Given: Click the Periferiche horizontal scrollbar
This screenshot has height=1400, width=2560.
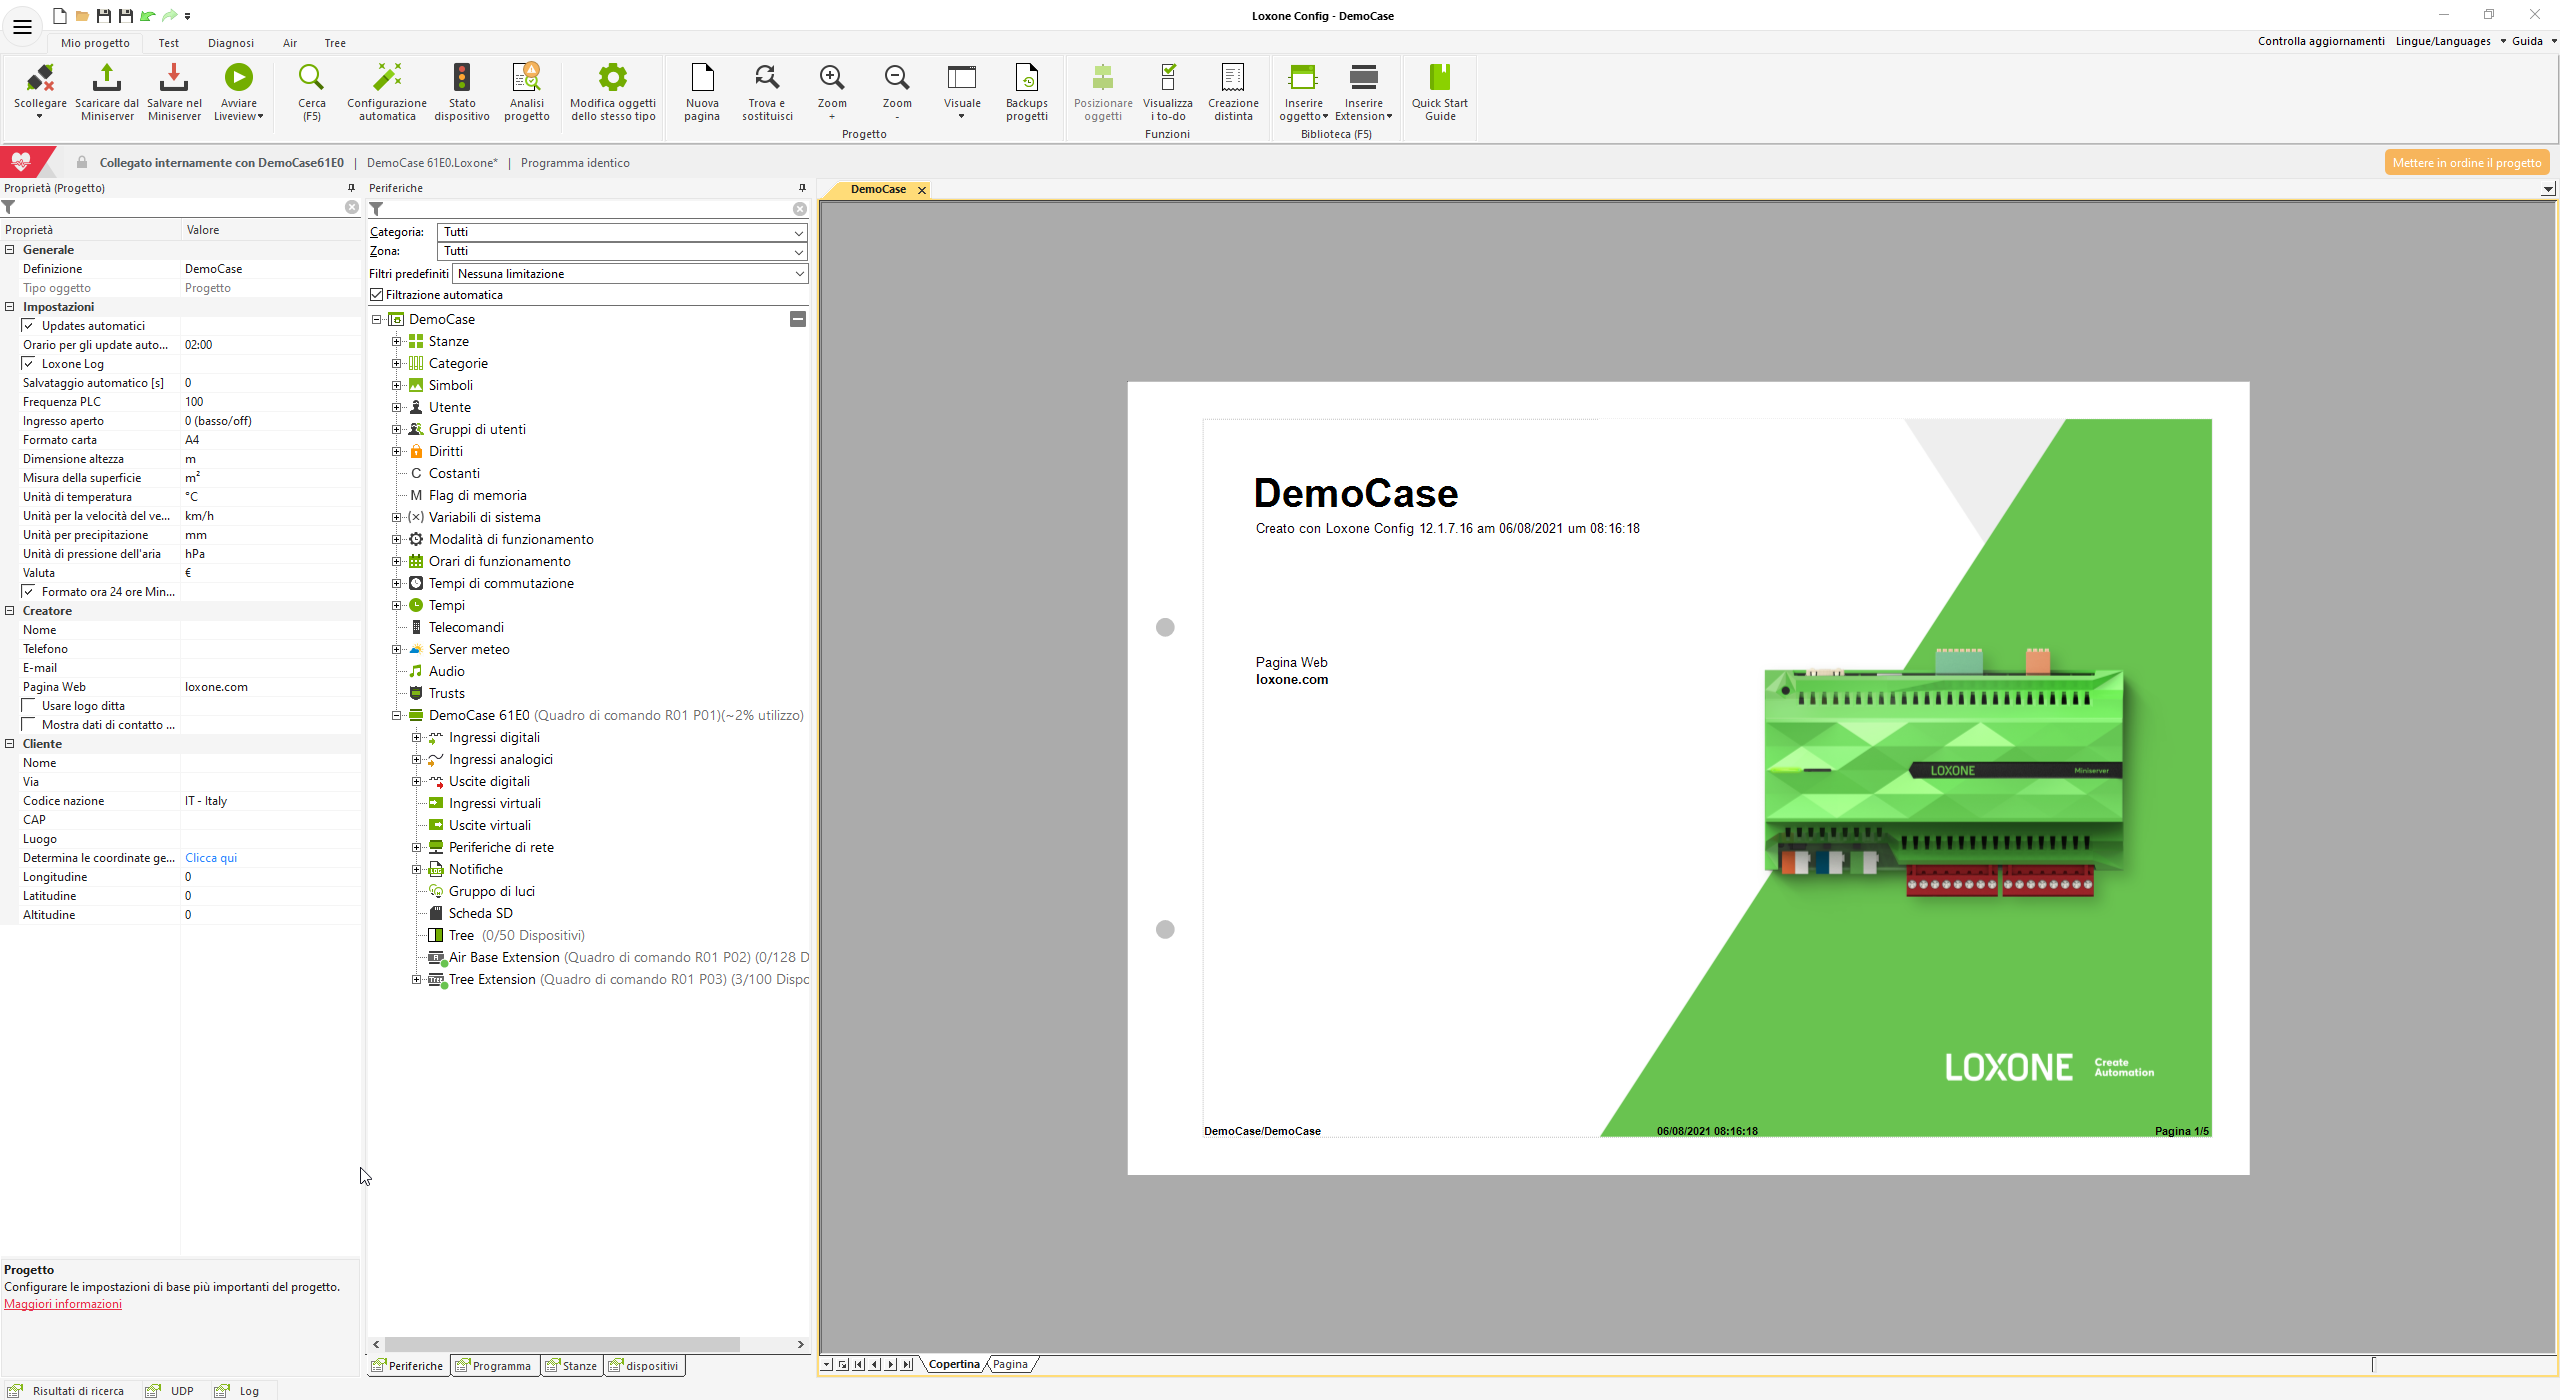Looking at the screenshot, I should (x=560, y=1345).
